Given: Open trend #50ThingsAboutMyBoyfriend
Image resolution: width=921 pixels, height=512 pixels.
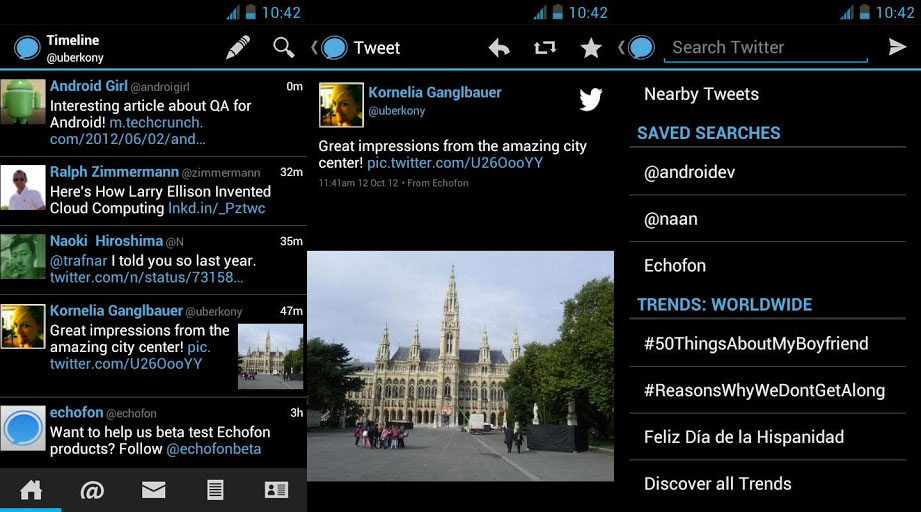Looking at the screenshot, I should click(x=755, y=343).
